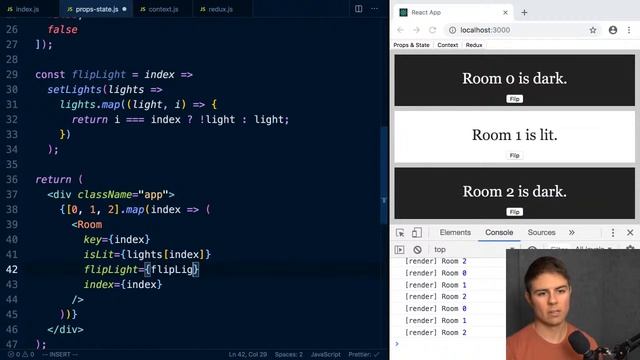The image size is (640, 360).
Task: Switch to the Elements DevTools tab
Action: (455, 232)
